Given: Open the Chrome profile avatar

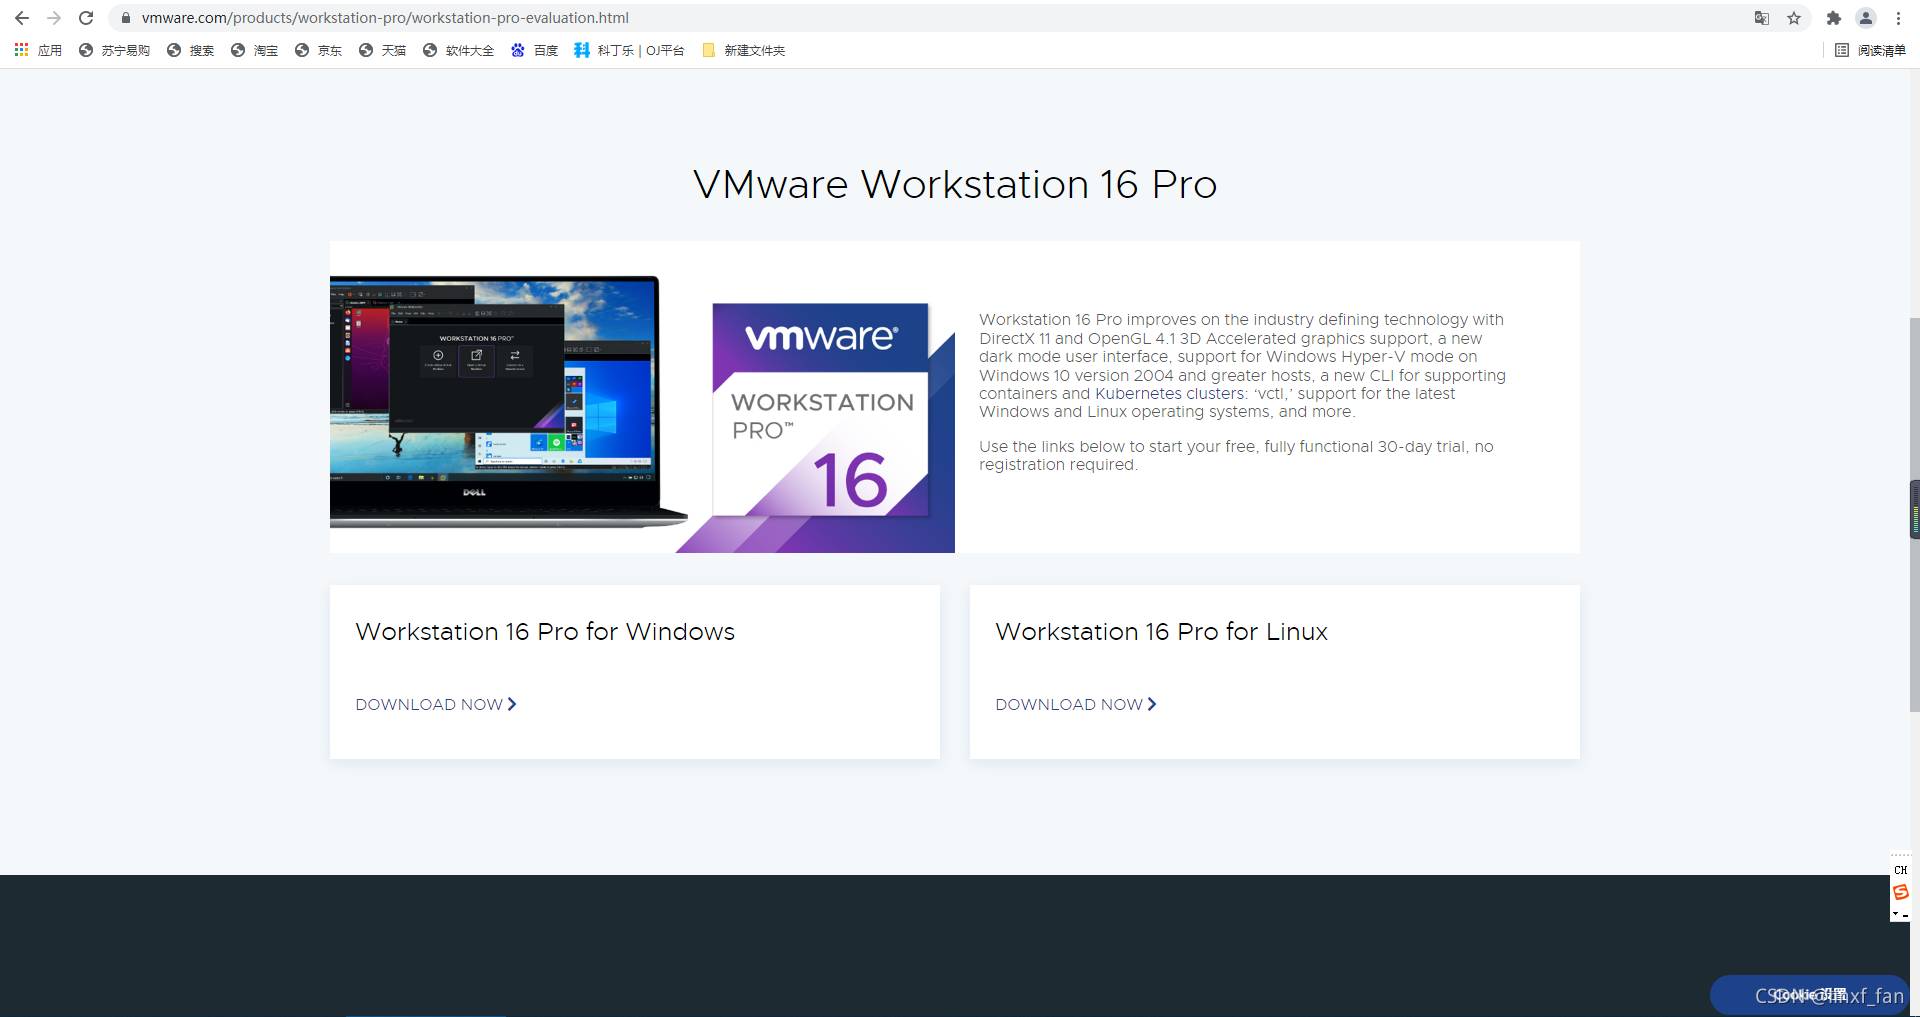Looking at the screenshot, I should point(1866,18).
